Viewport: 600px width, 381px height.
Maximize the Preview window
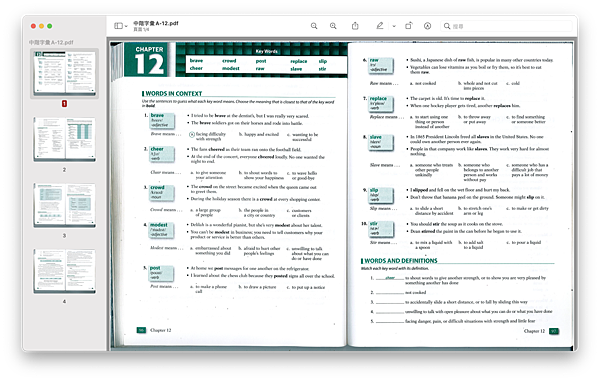coord(49,26)
